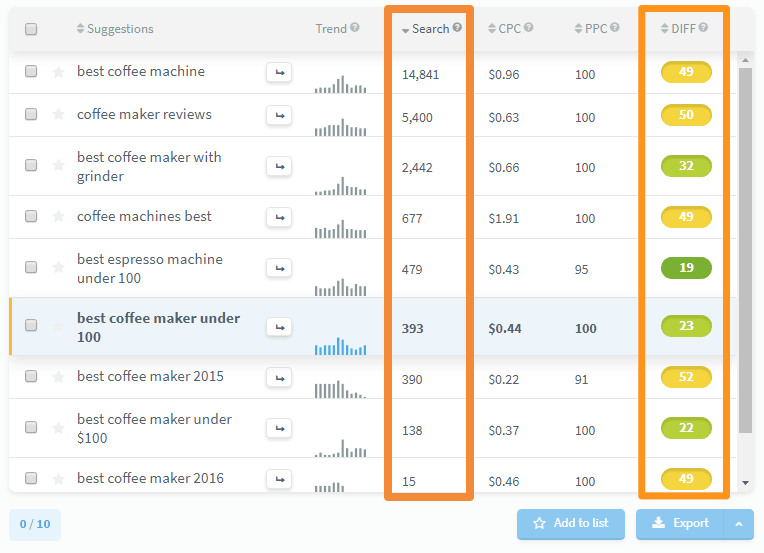Click the help icon next to CPC
The image size is (764, 553).
click(x=529, y=28)
